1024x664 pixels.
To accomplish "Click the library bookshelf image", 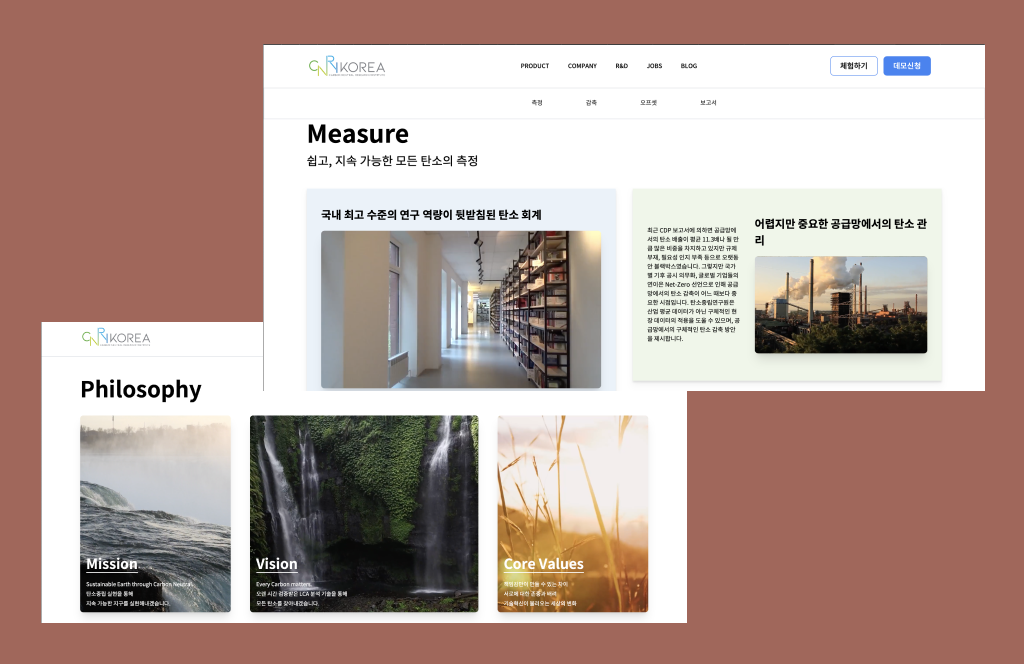I will (x=461, y=309).
